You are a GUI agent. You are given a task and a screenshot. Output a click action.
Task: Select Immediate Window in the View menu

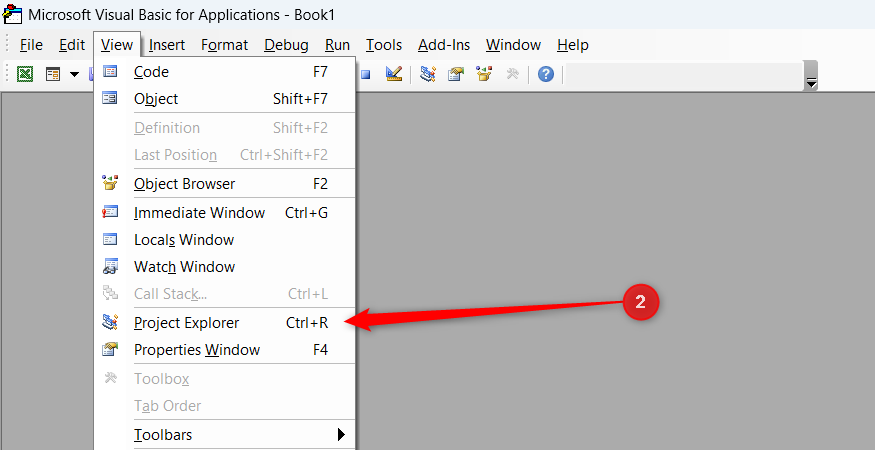pos(225,213)
